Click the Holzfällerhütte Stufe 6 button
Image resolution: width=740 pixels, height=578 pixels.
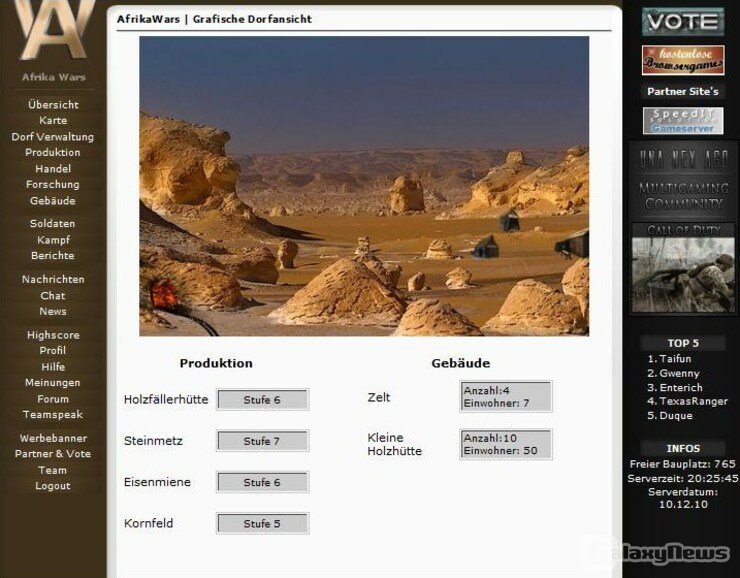pyautogui.click(x=262, y=400)
